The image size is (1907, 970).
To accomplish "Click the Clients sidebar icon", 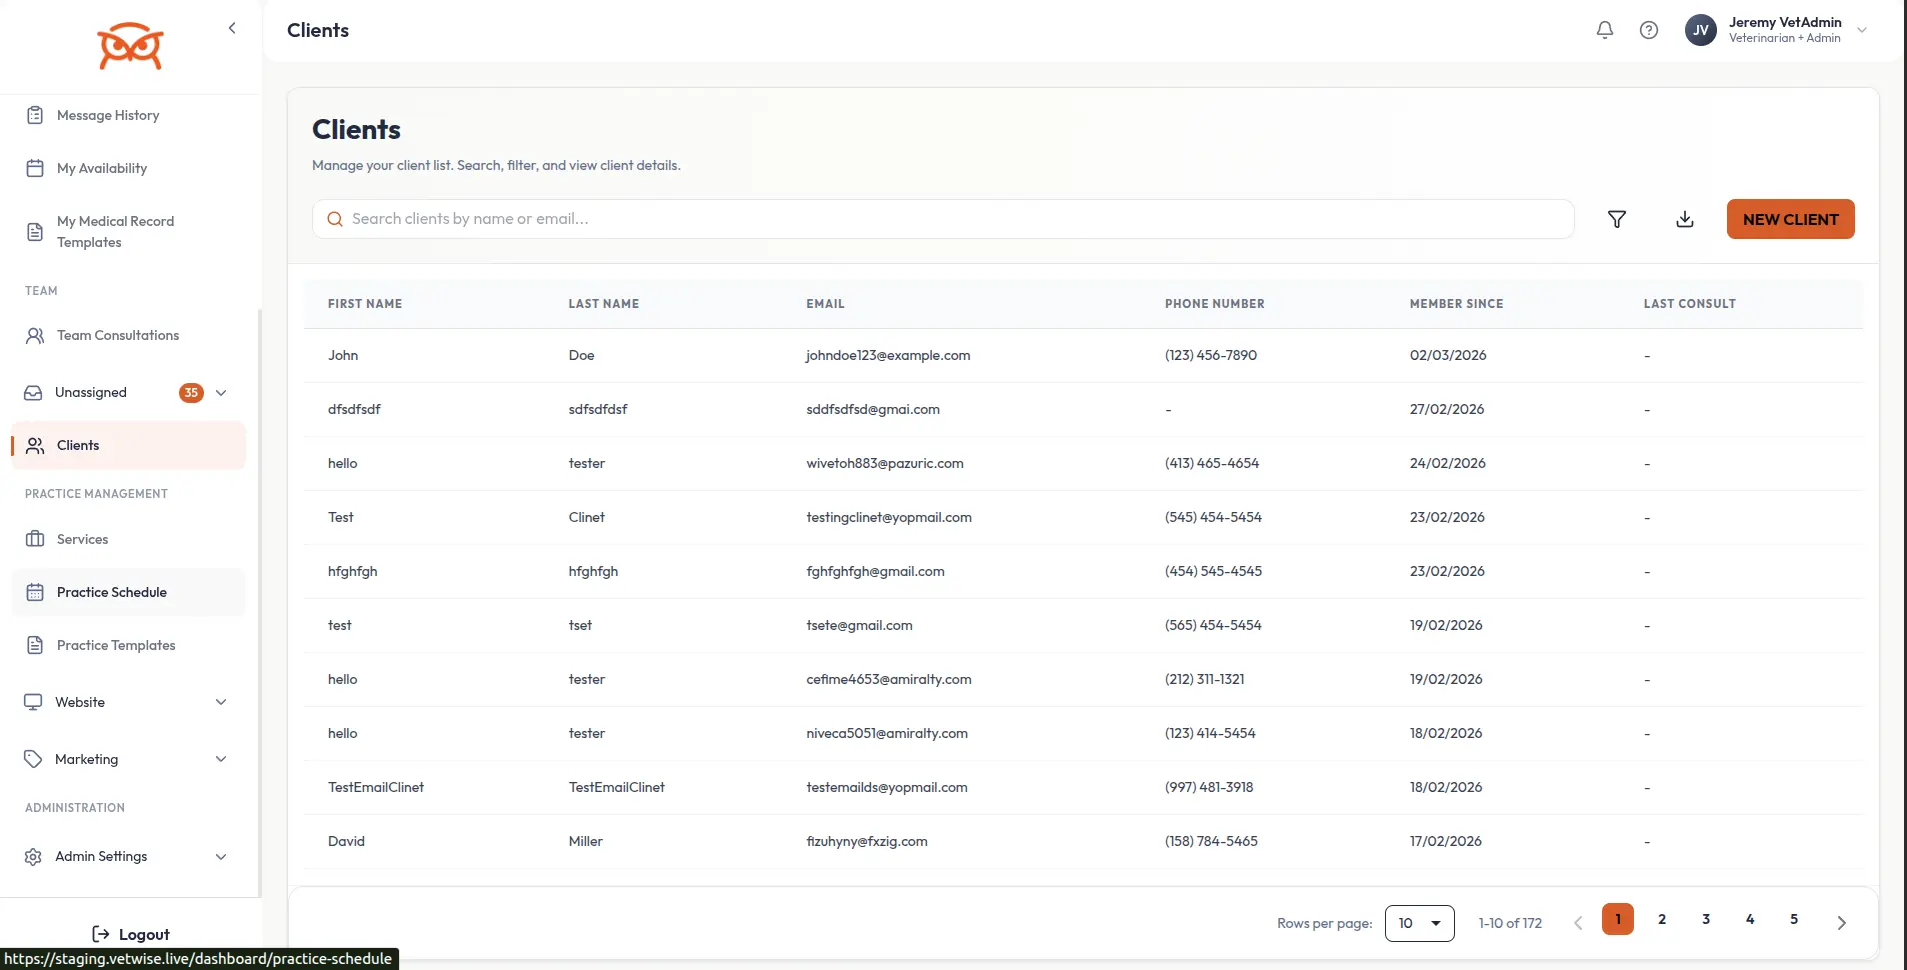I will (35, 445).
